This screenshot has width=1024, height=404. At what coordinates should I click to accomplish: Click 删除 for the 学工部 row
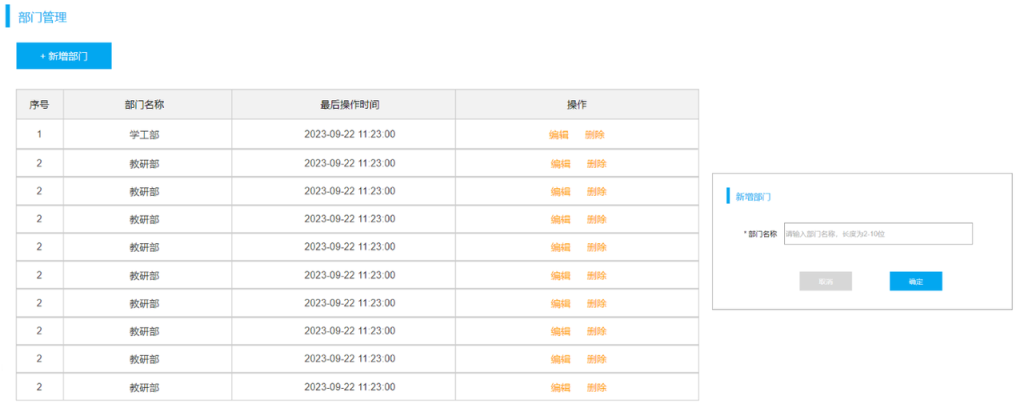coord(595,135)
